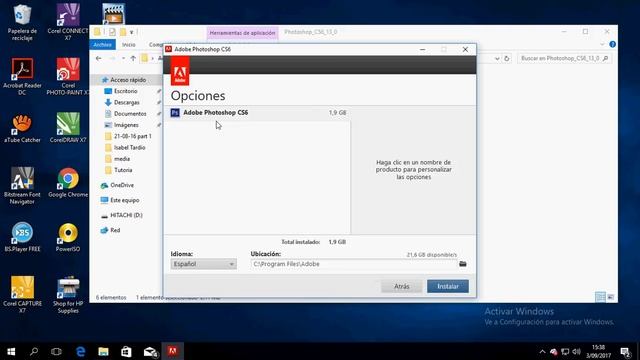Open Archivo tab in File Explorer

102,44
